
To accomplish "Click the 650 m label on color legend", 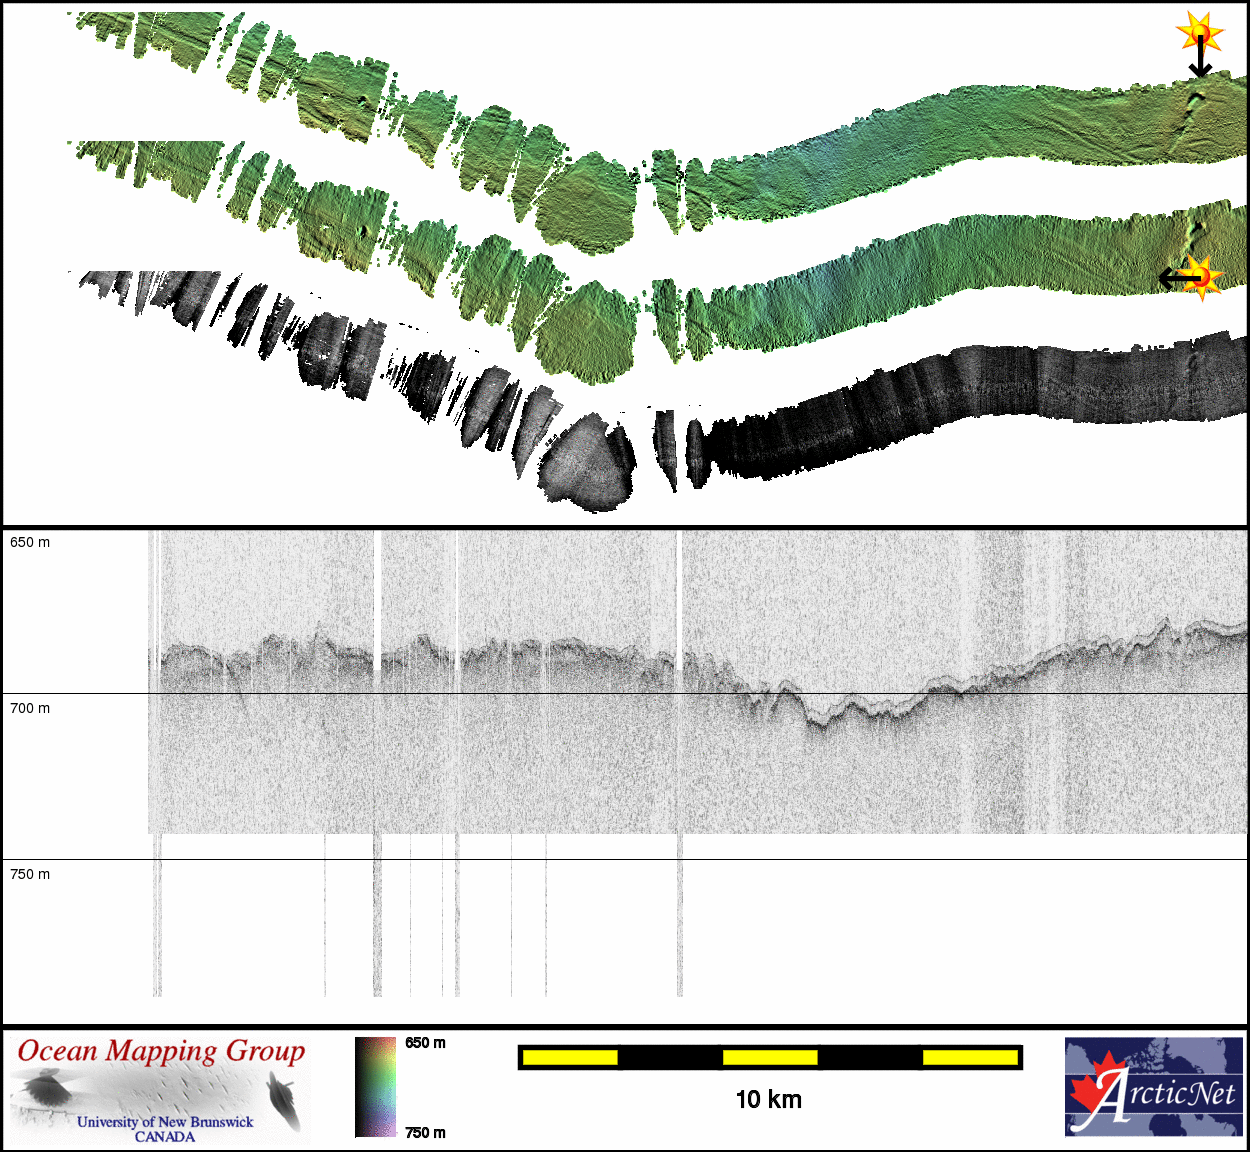I will pos(425,1043).
